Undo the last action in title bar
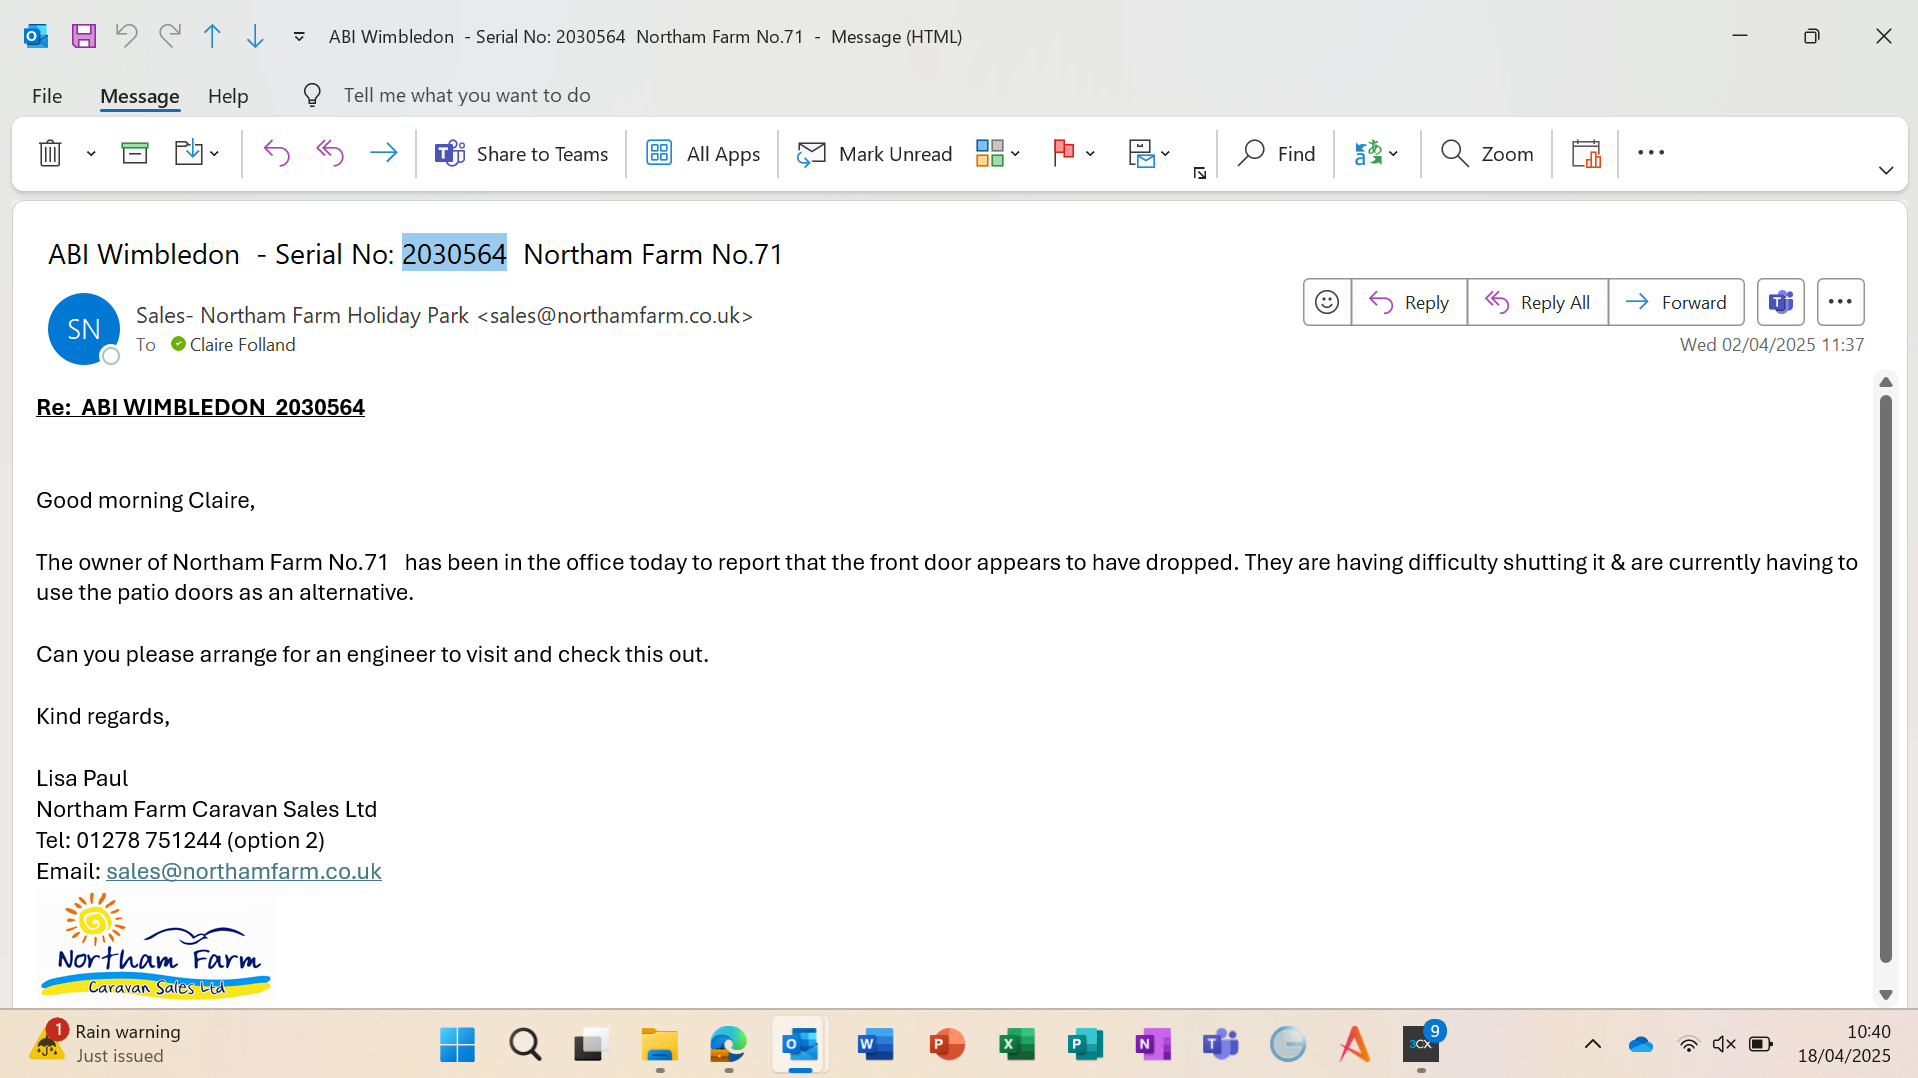 point(126,36)
